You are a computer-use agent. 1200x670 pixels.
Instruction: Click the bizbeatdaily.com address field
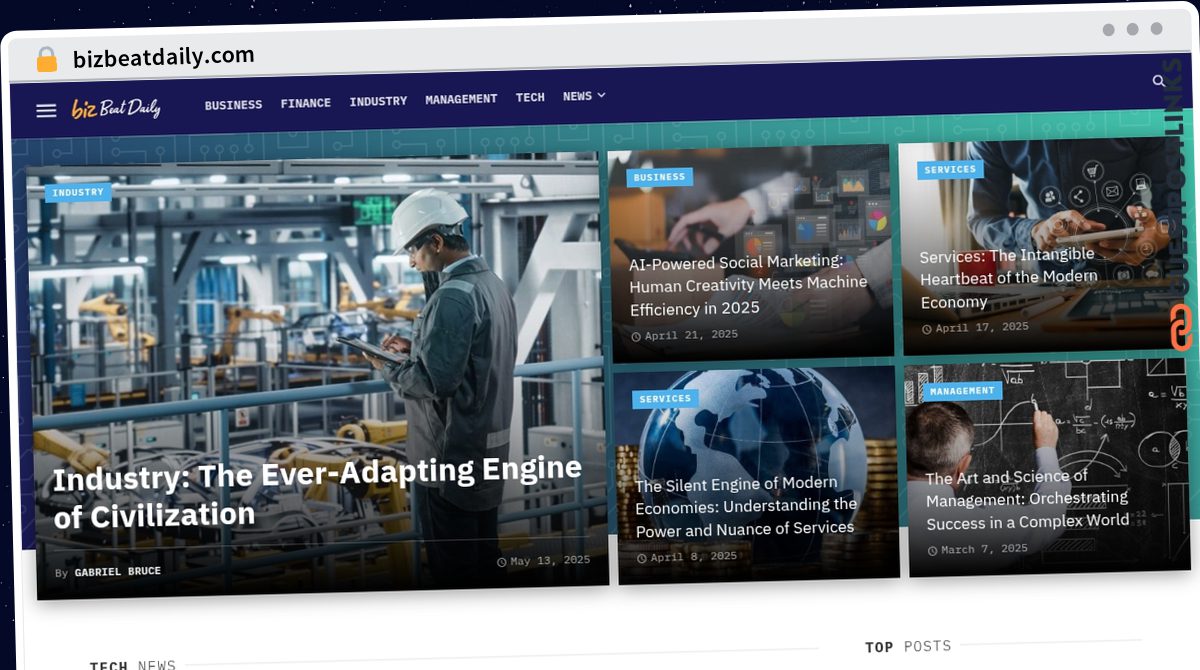pyautogui.click(x=163, y=57)
